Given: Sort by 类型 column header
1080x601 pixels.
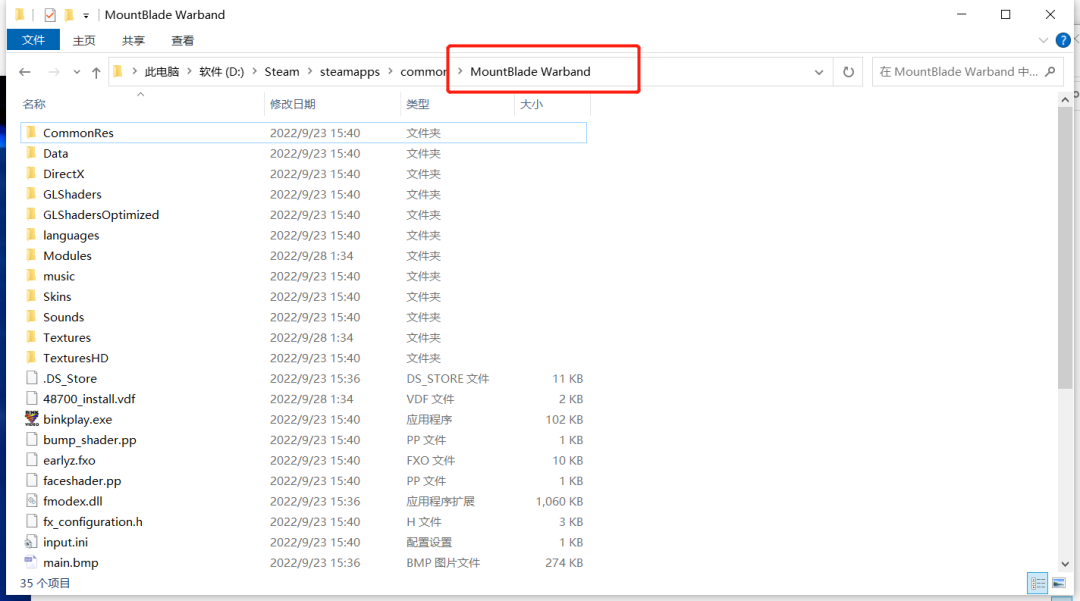Looking at the screenshot, I should tap(417, 104).
